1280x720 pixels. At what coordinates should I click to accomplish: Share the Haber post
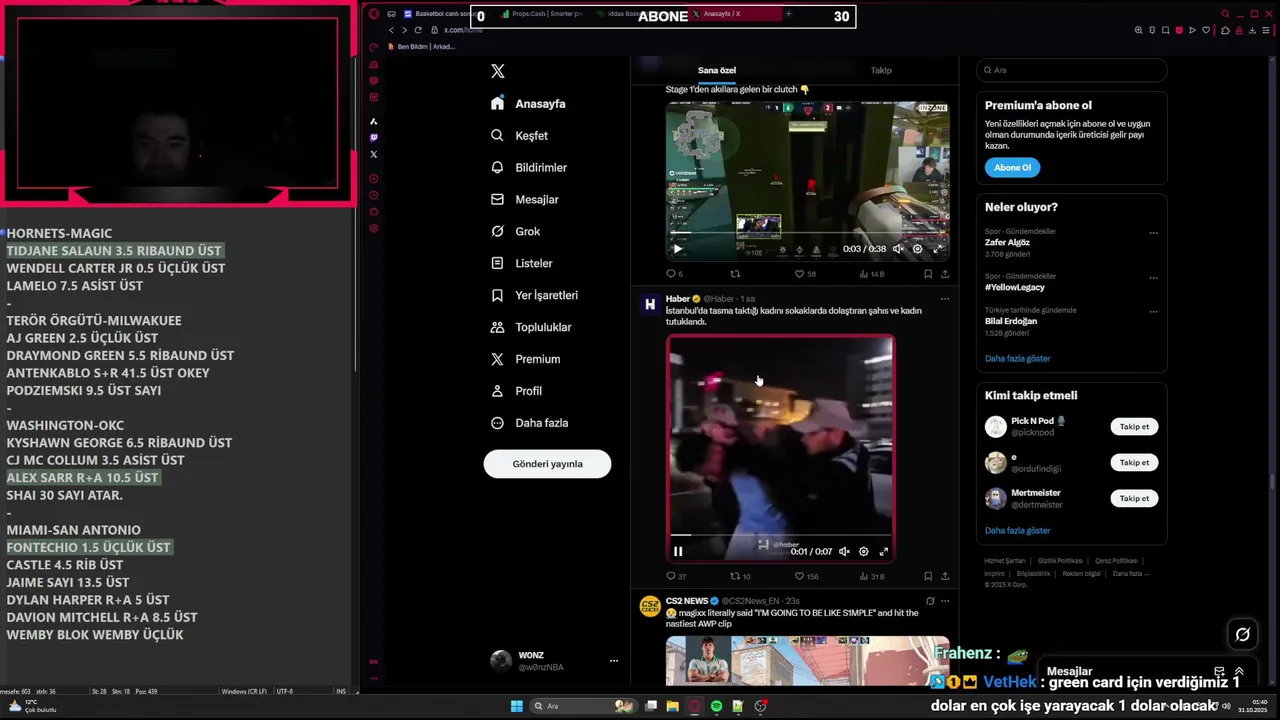pos(945,576)
